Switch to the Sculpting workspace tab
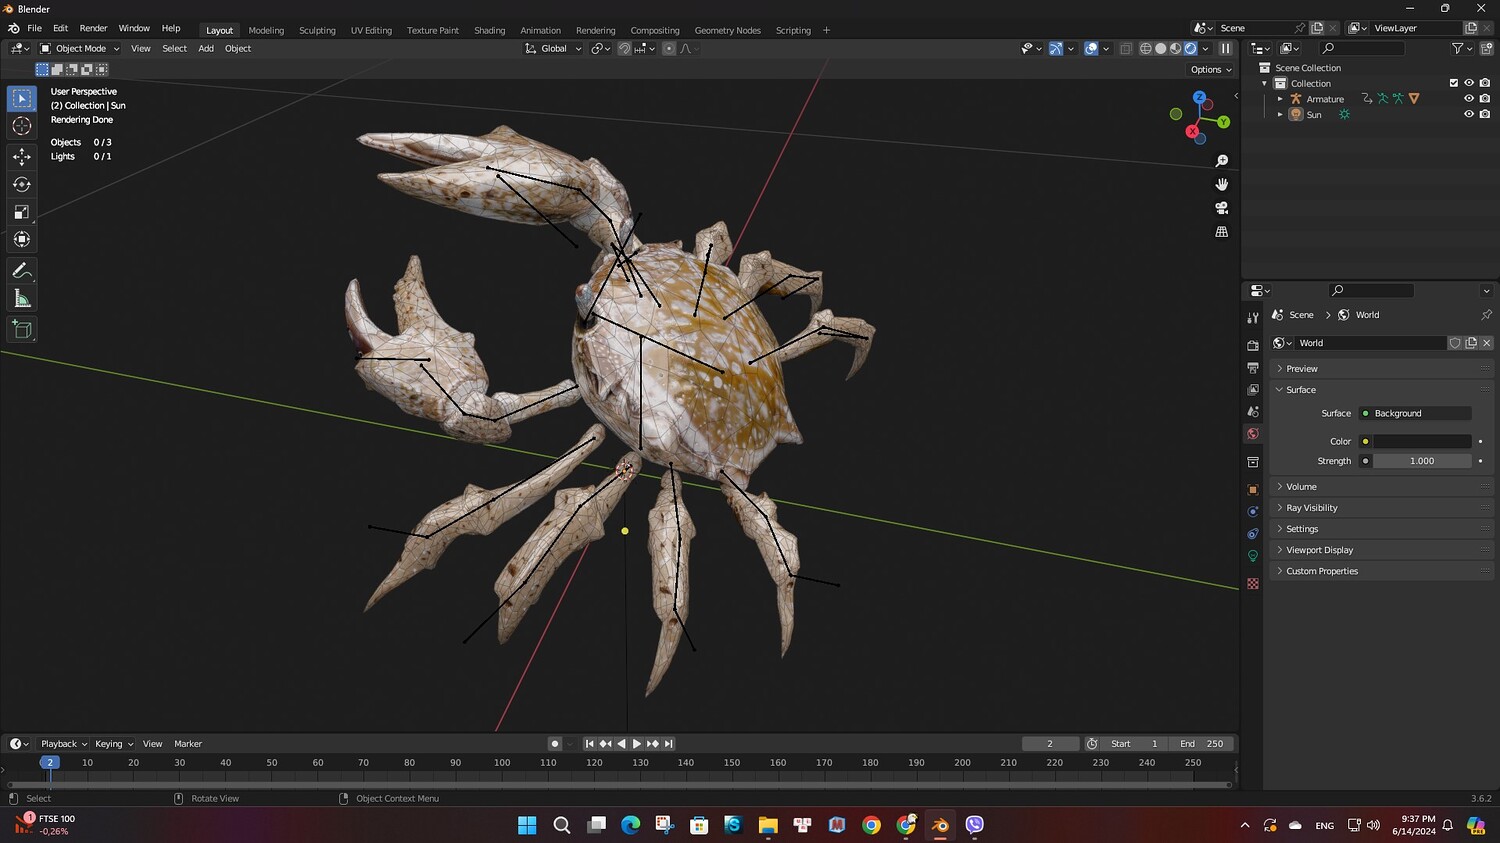The image size is (1500, 843). coord(317,30)
